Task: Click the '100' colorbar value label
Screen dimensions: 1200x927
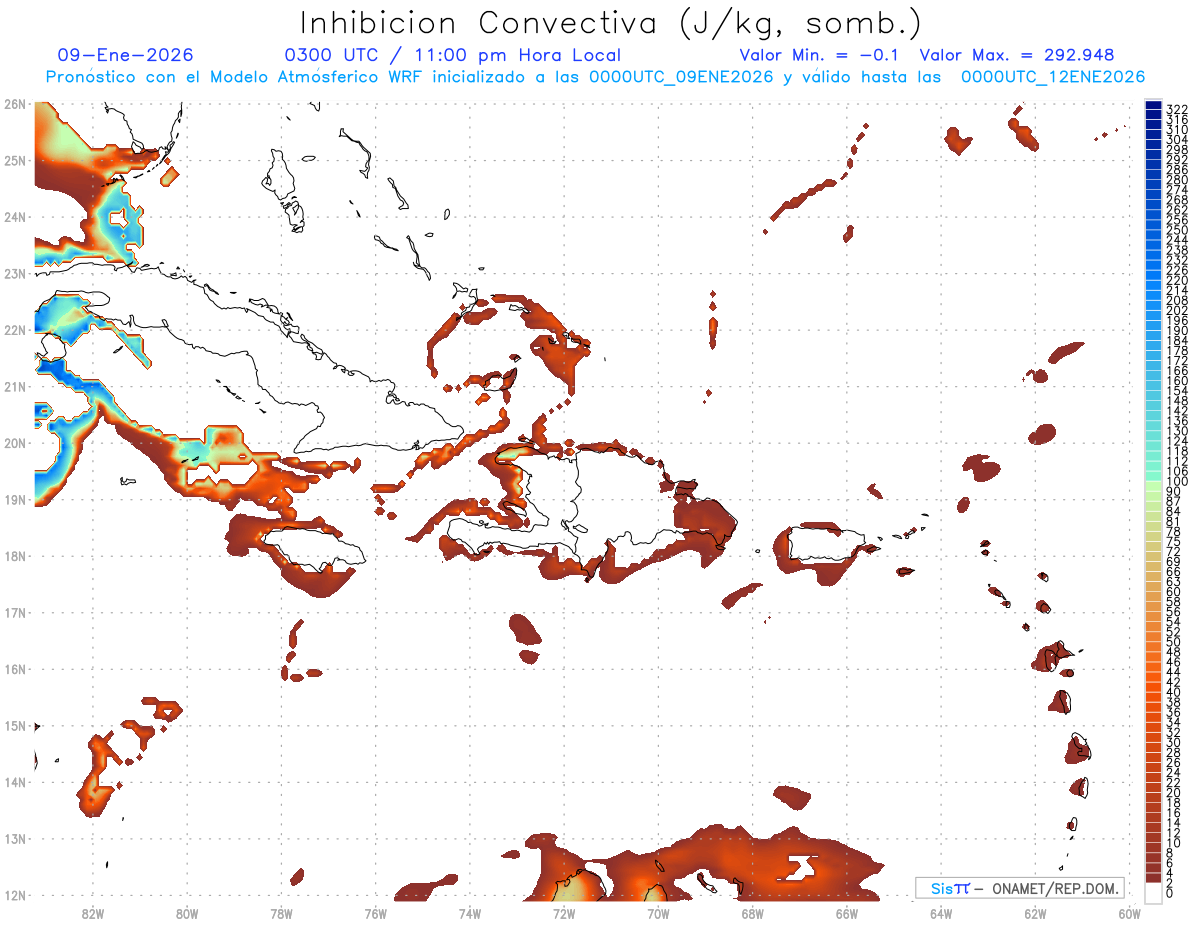Action: [x=1177, y=482]
